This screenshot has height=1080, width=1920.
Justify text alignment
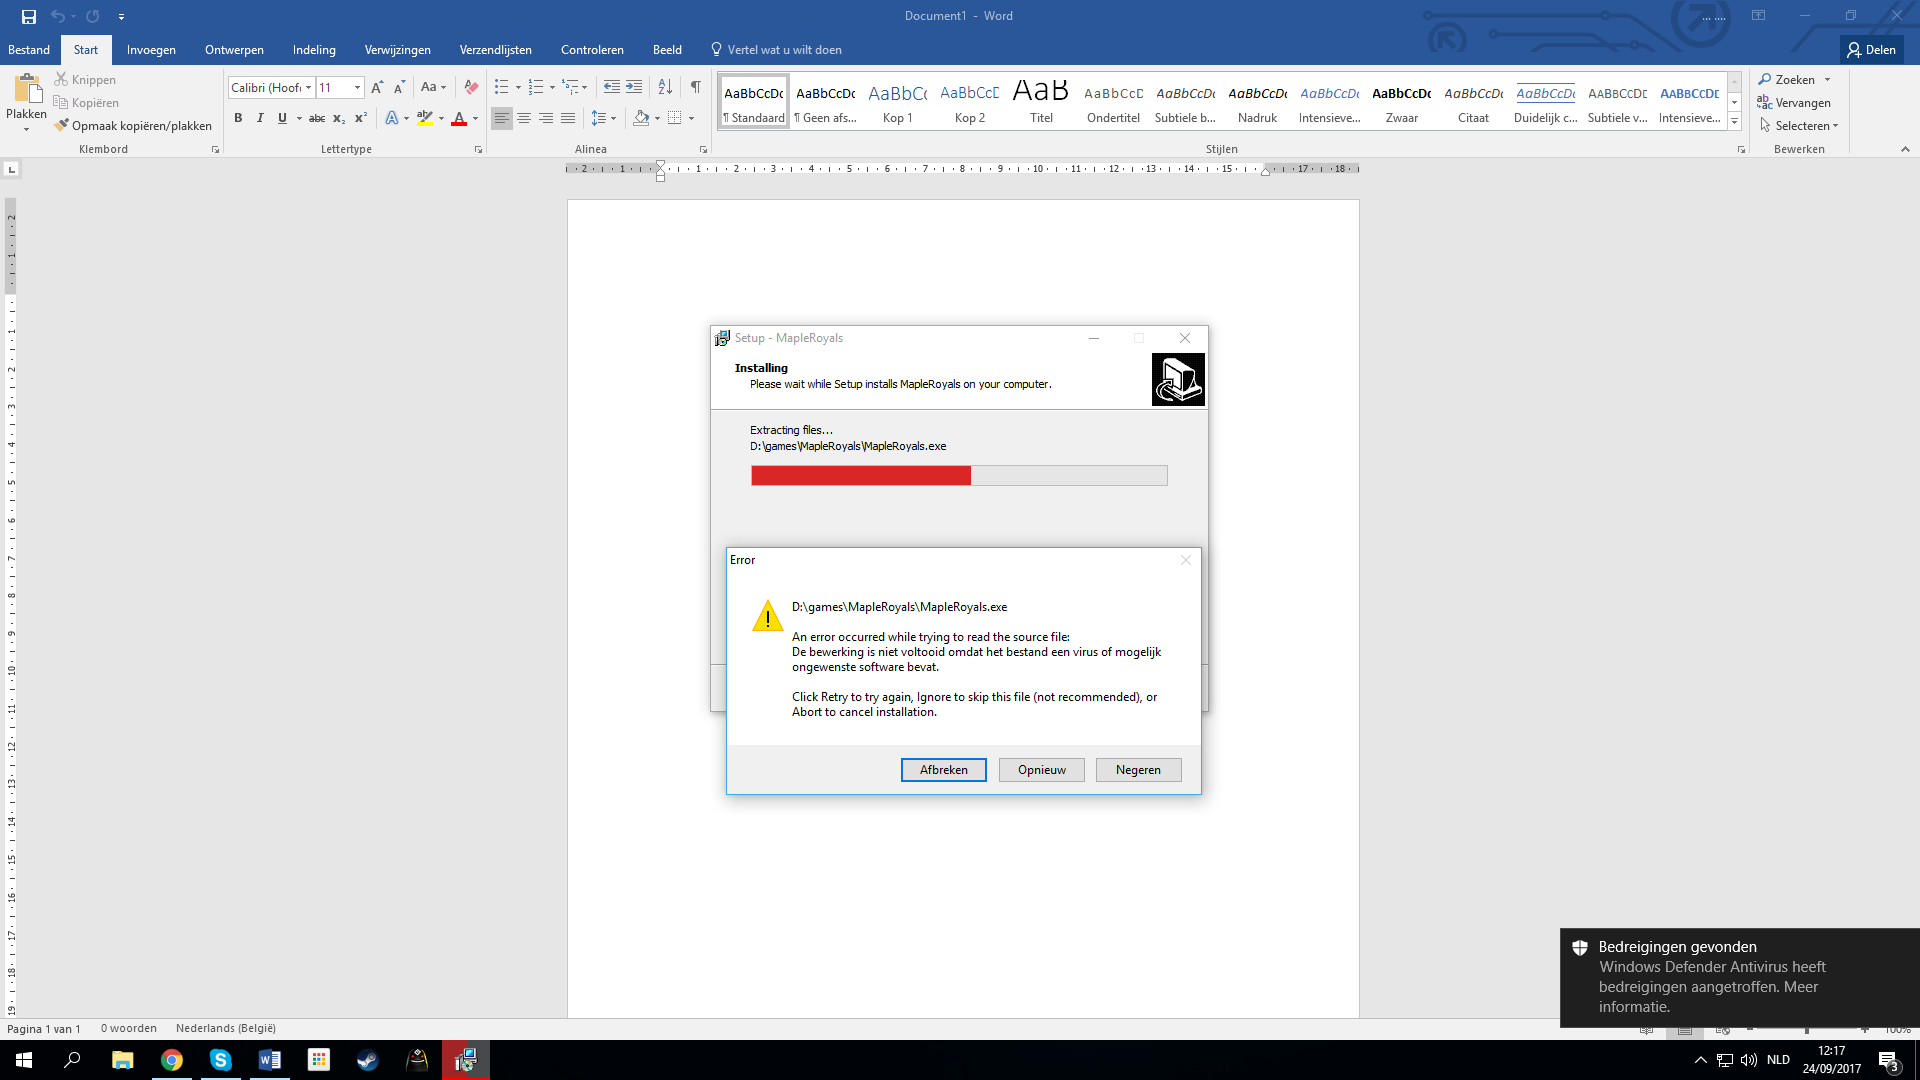click(568, 118)
